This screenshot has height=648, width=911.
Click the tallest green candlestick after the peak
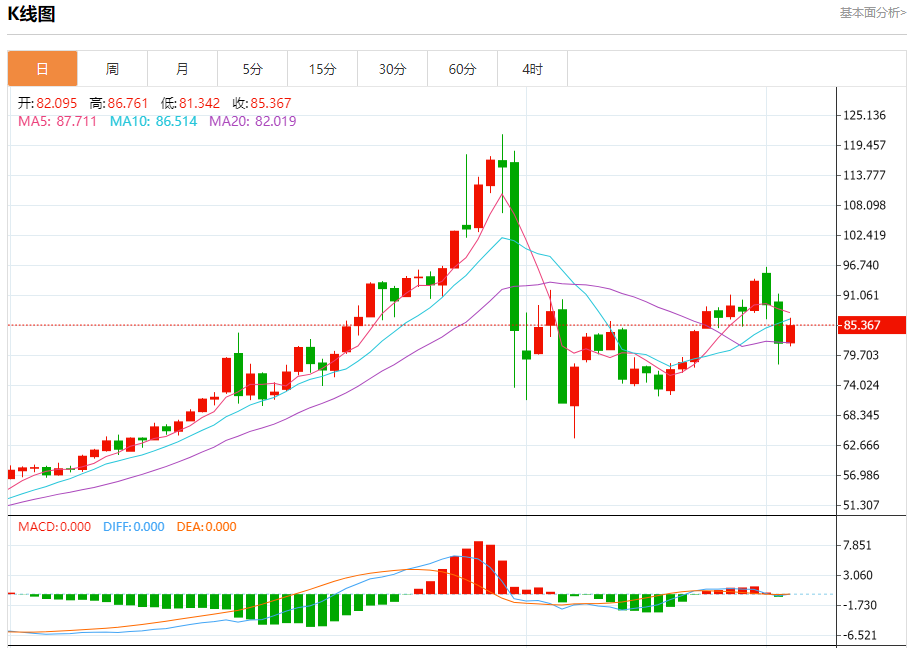pyautogui.click(x=514, y=246)
